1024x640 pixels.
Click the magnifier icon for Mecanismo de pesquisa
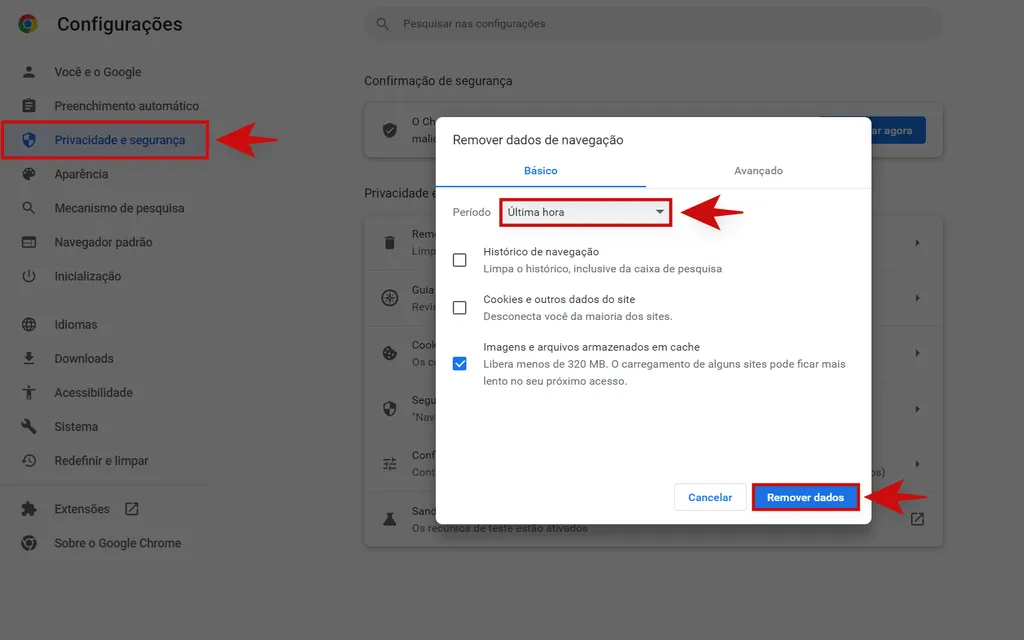tap(29, 208)
